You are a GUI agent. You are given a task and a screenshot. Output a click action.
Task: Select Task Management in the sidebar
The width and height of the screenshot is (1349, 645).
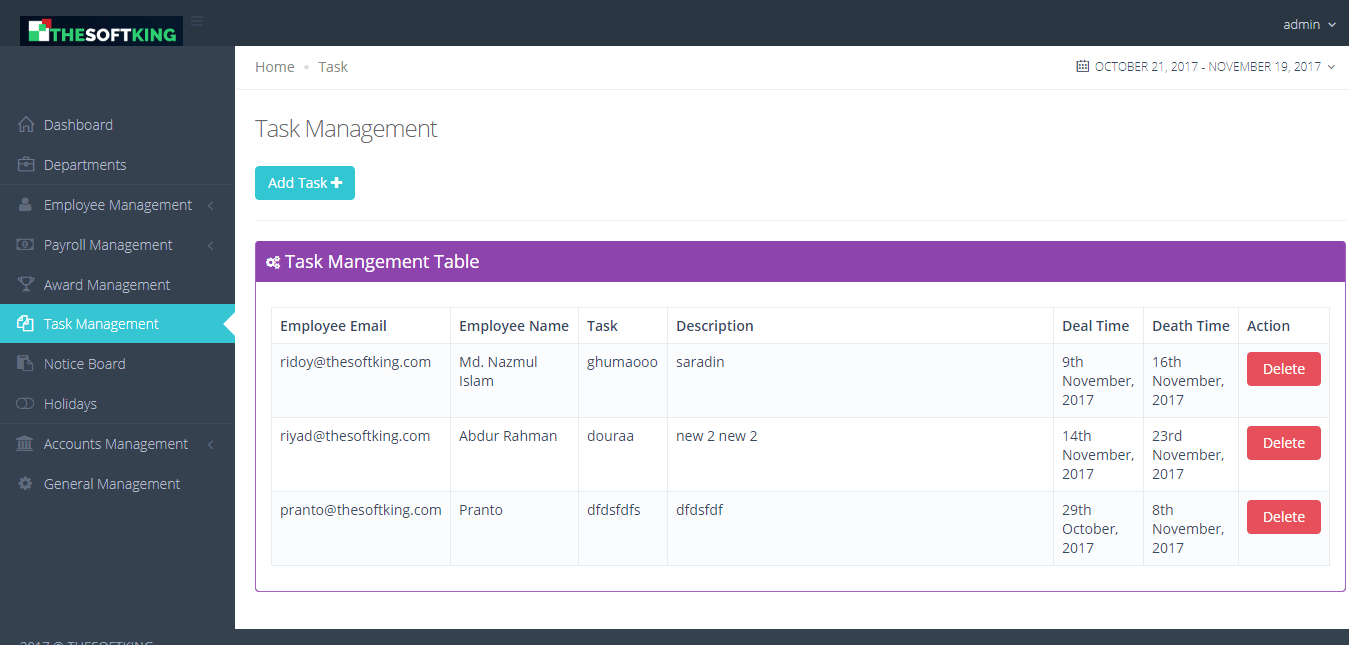[101, 323]
